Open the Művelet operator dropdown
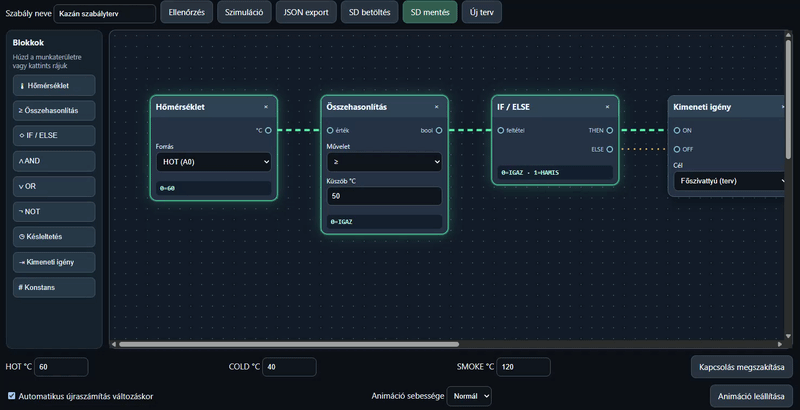 (x=384, y=162)
